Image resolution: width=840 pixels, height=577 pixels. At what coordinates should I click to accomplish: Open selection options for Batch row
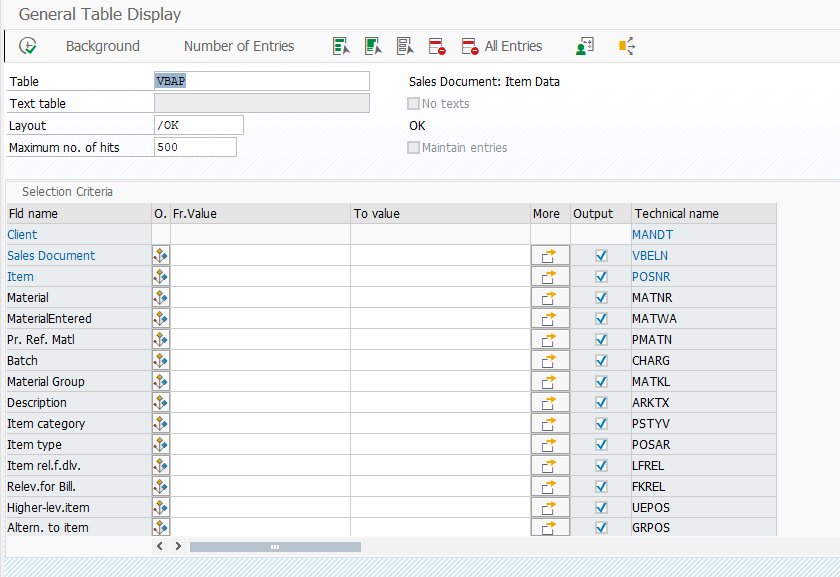coord(160,360)
